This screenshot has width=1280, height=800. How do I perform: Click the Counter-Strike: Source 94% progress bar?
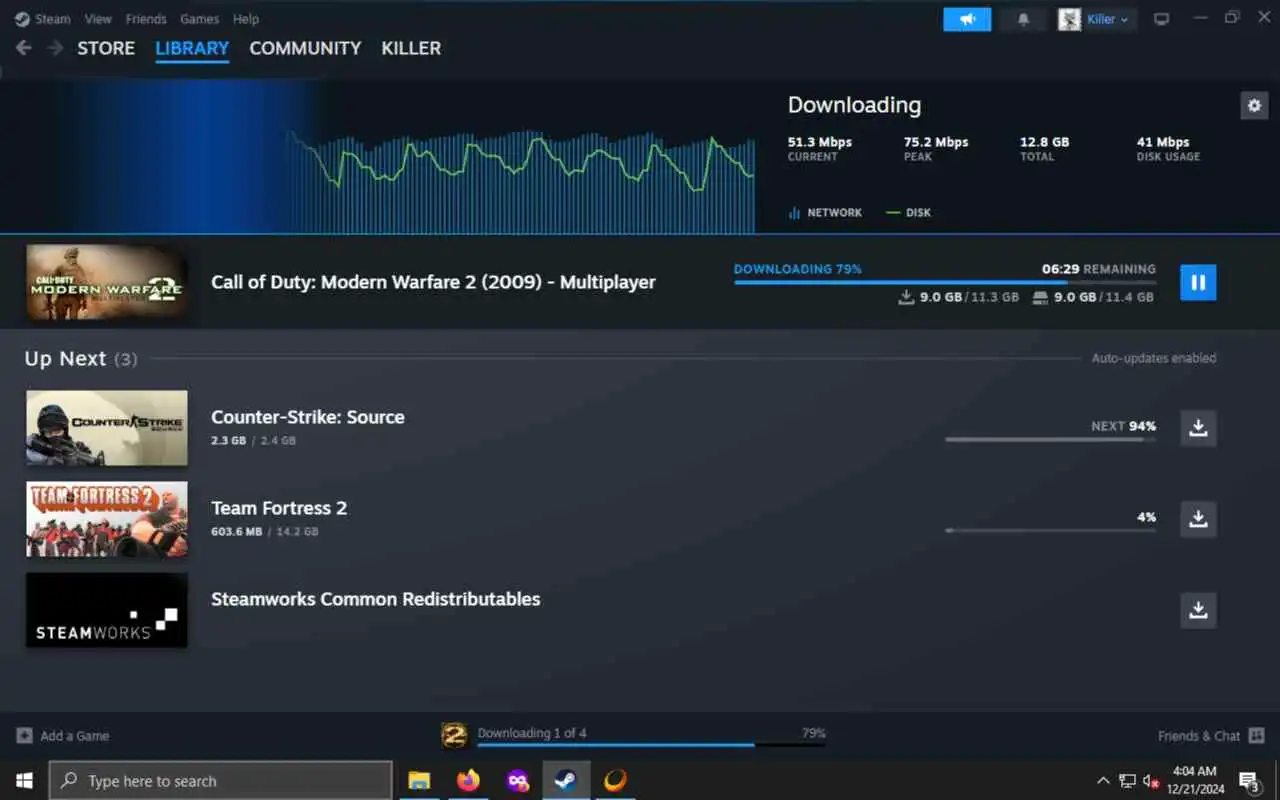click(x=1050, y=439)
